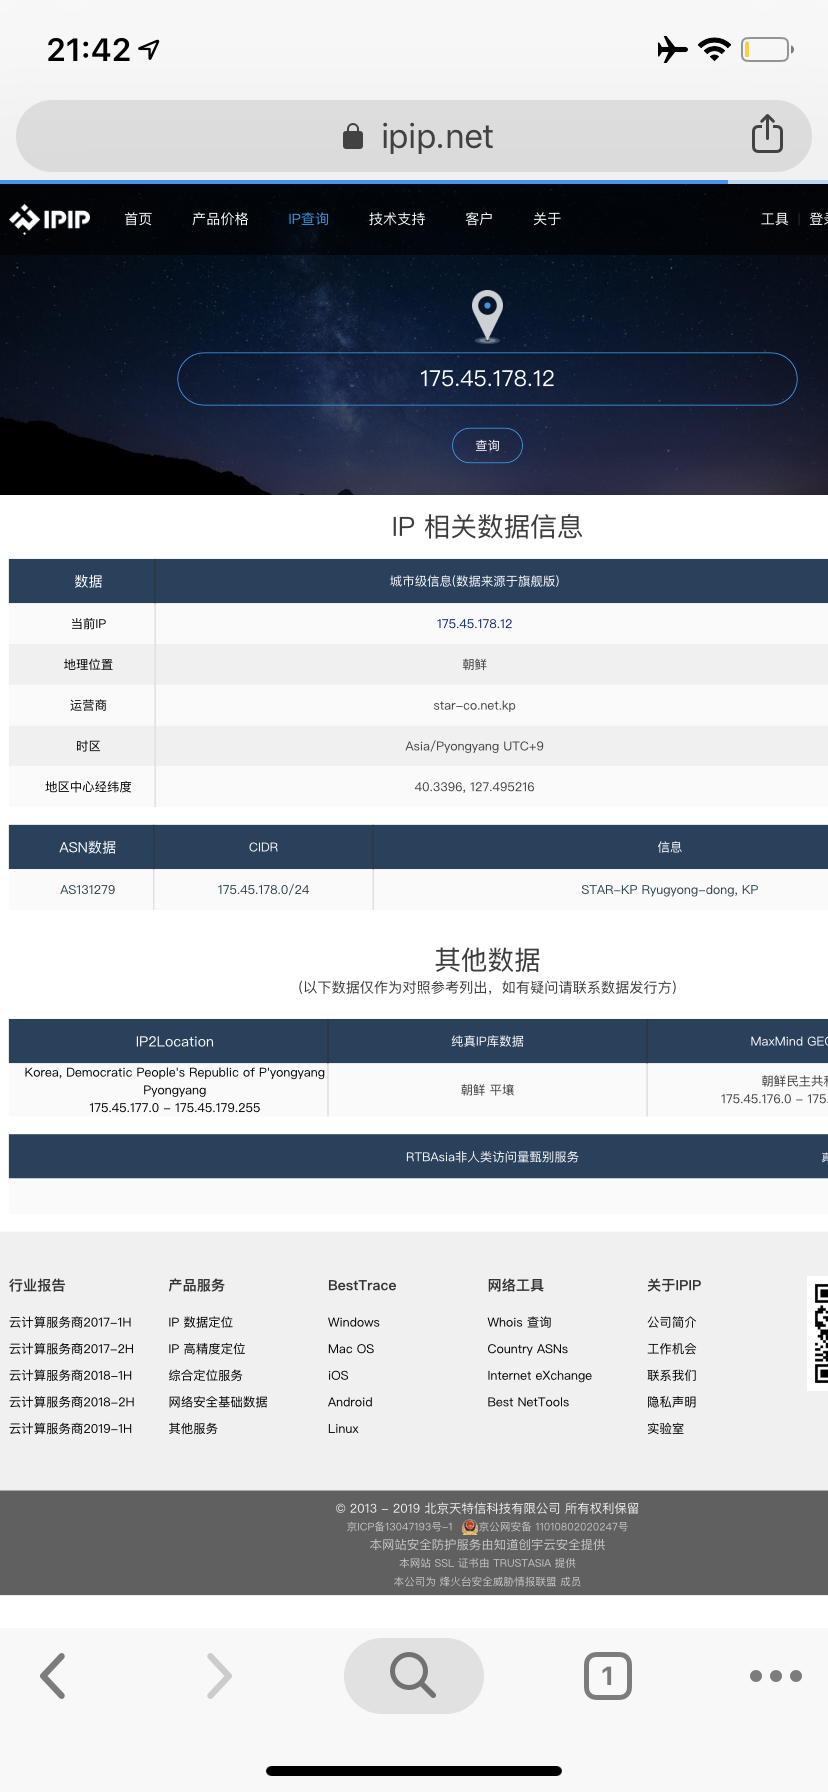Click BestTrace Windows link
Image resolution: width=828 pixels, height=1792 pixels.
(x=354, y=1322)
